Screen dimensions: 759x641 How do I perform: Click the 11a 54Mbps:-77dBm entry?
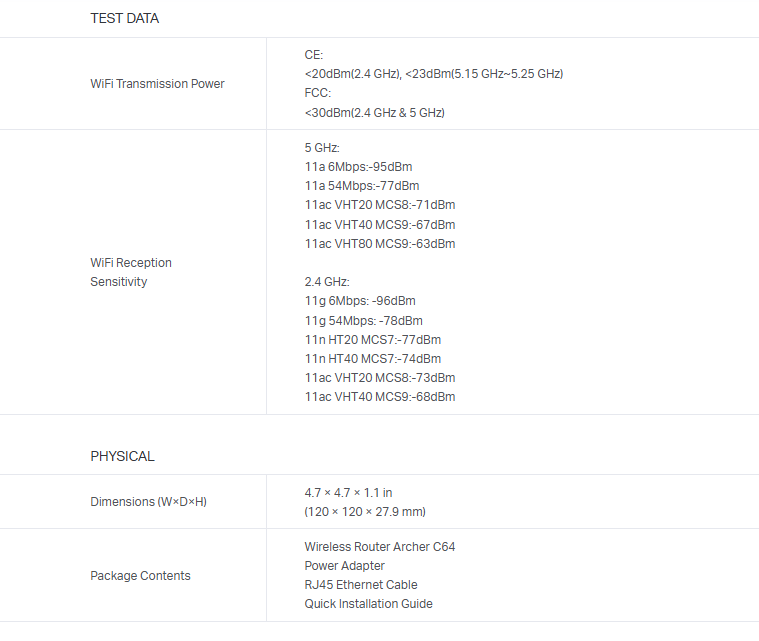361,186
